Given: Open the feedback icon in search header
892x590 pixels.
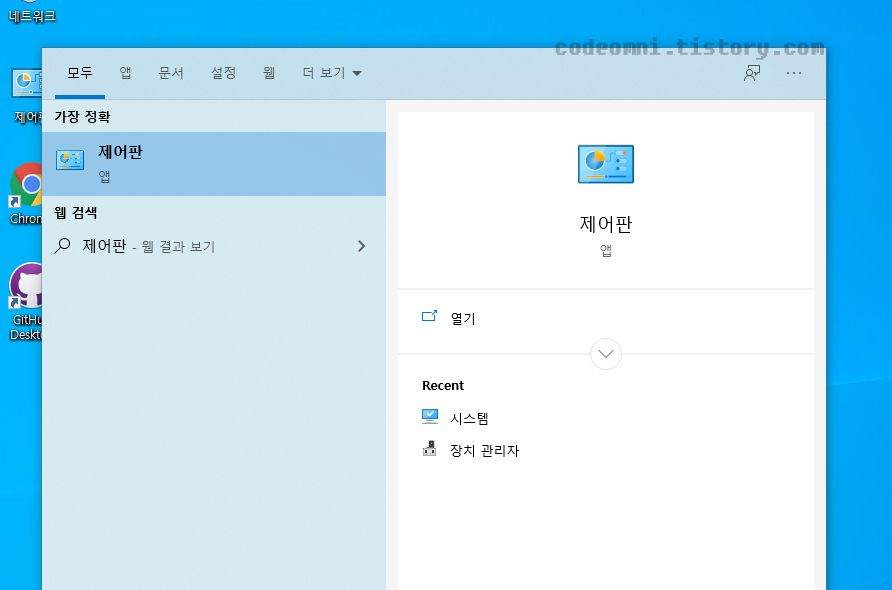Looking at the screenshot, I should pos(752,73).
